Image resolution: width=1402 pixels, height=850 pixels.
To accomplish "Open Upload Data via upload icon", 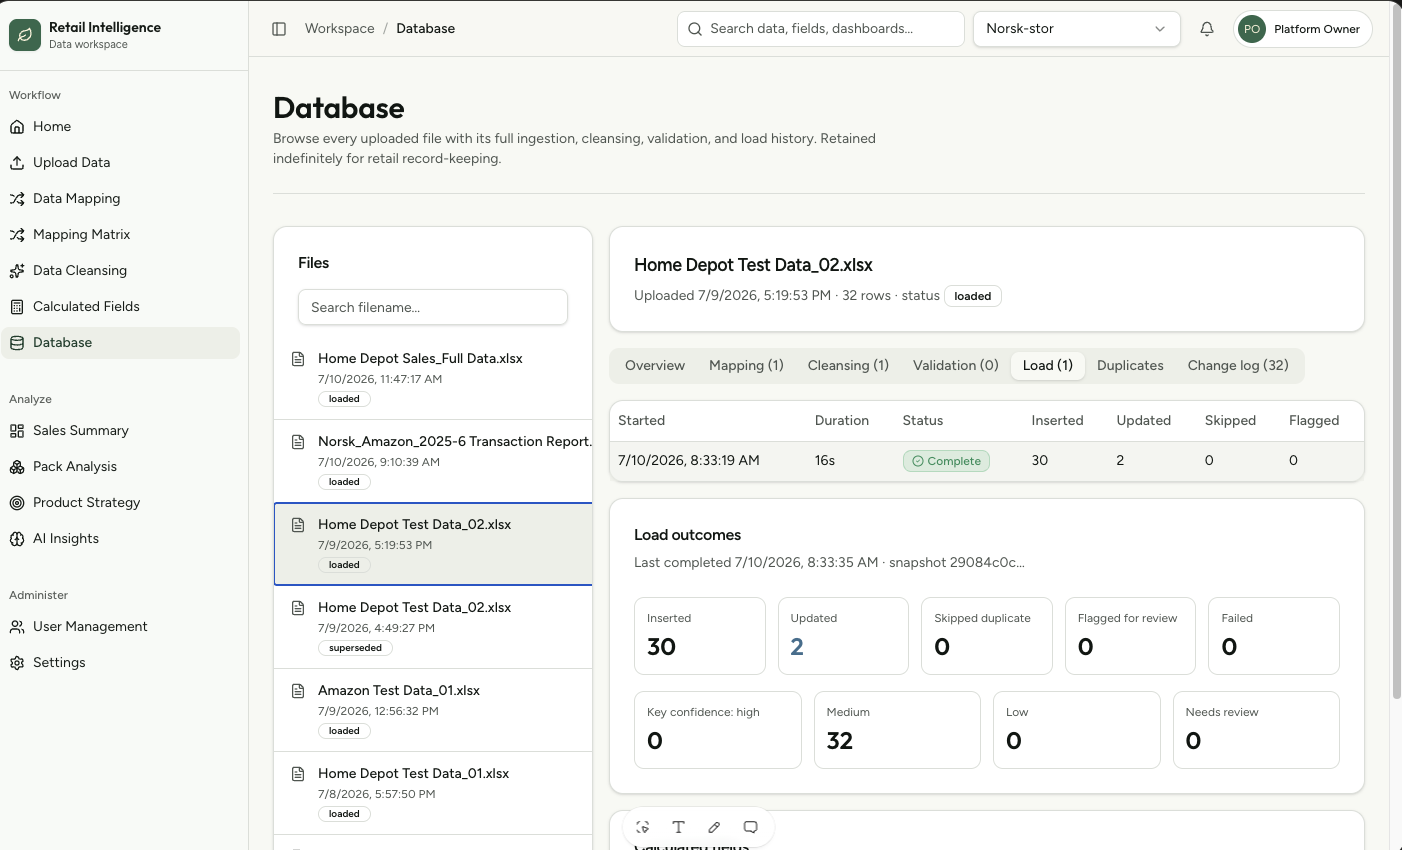I will [x=17, y=163].
